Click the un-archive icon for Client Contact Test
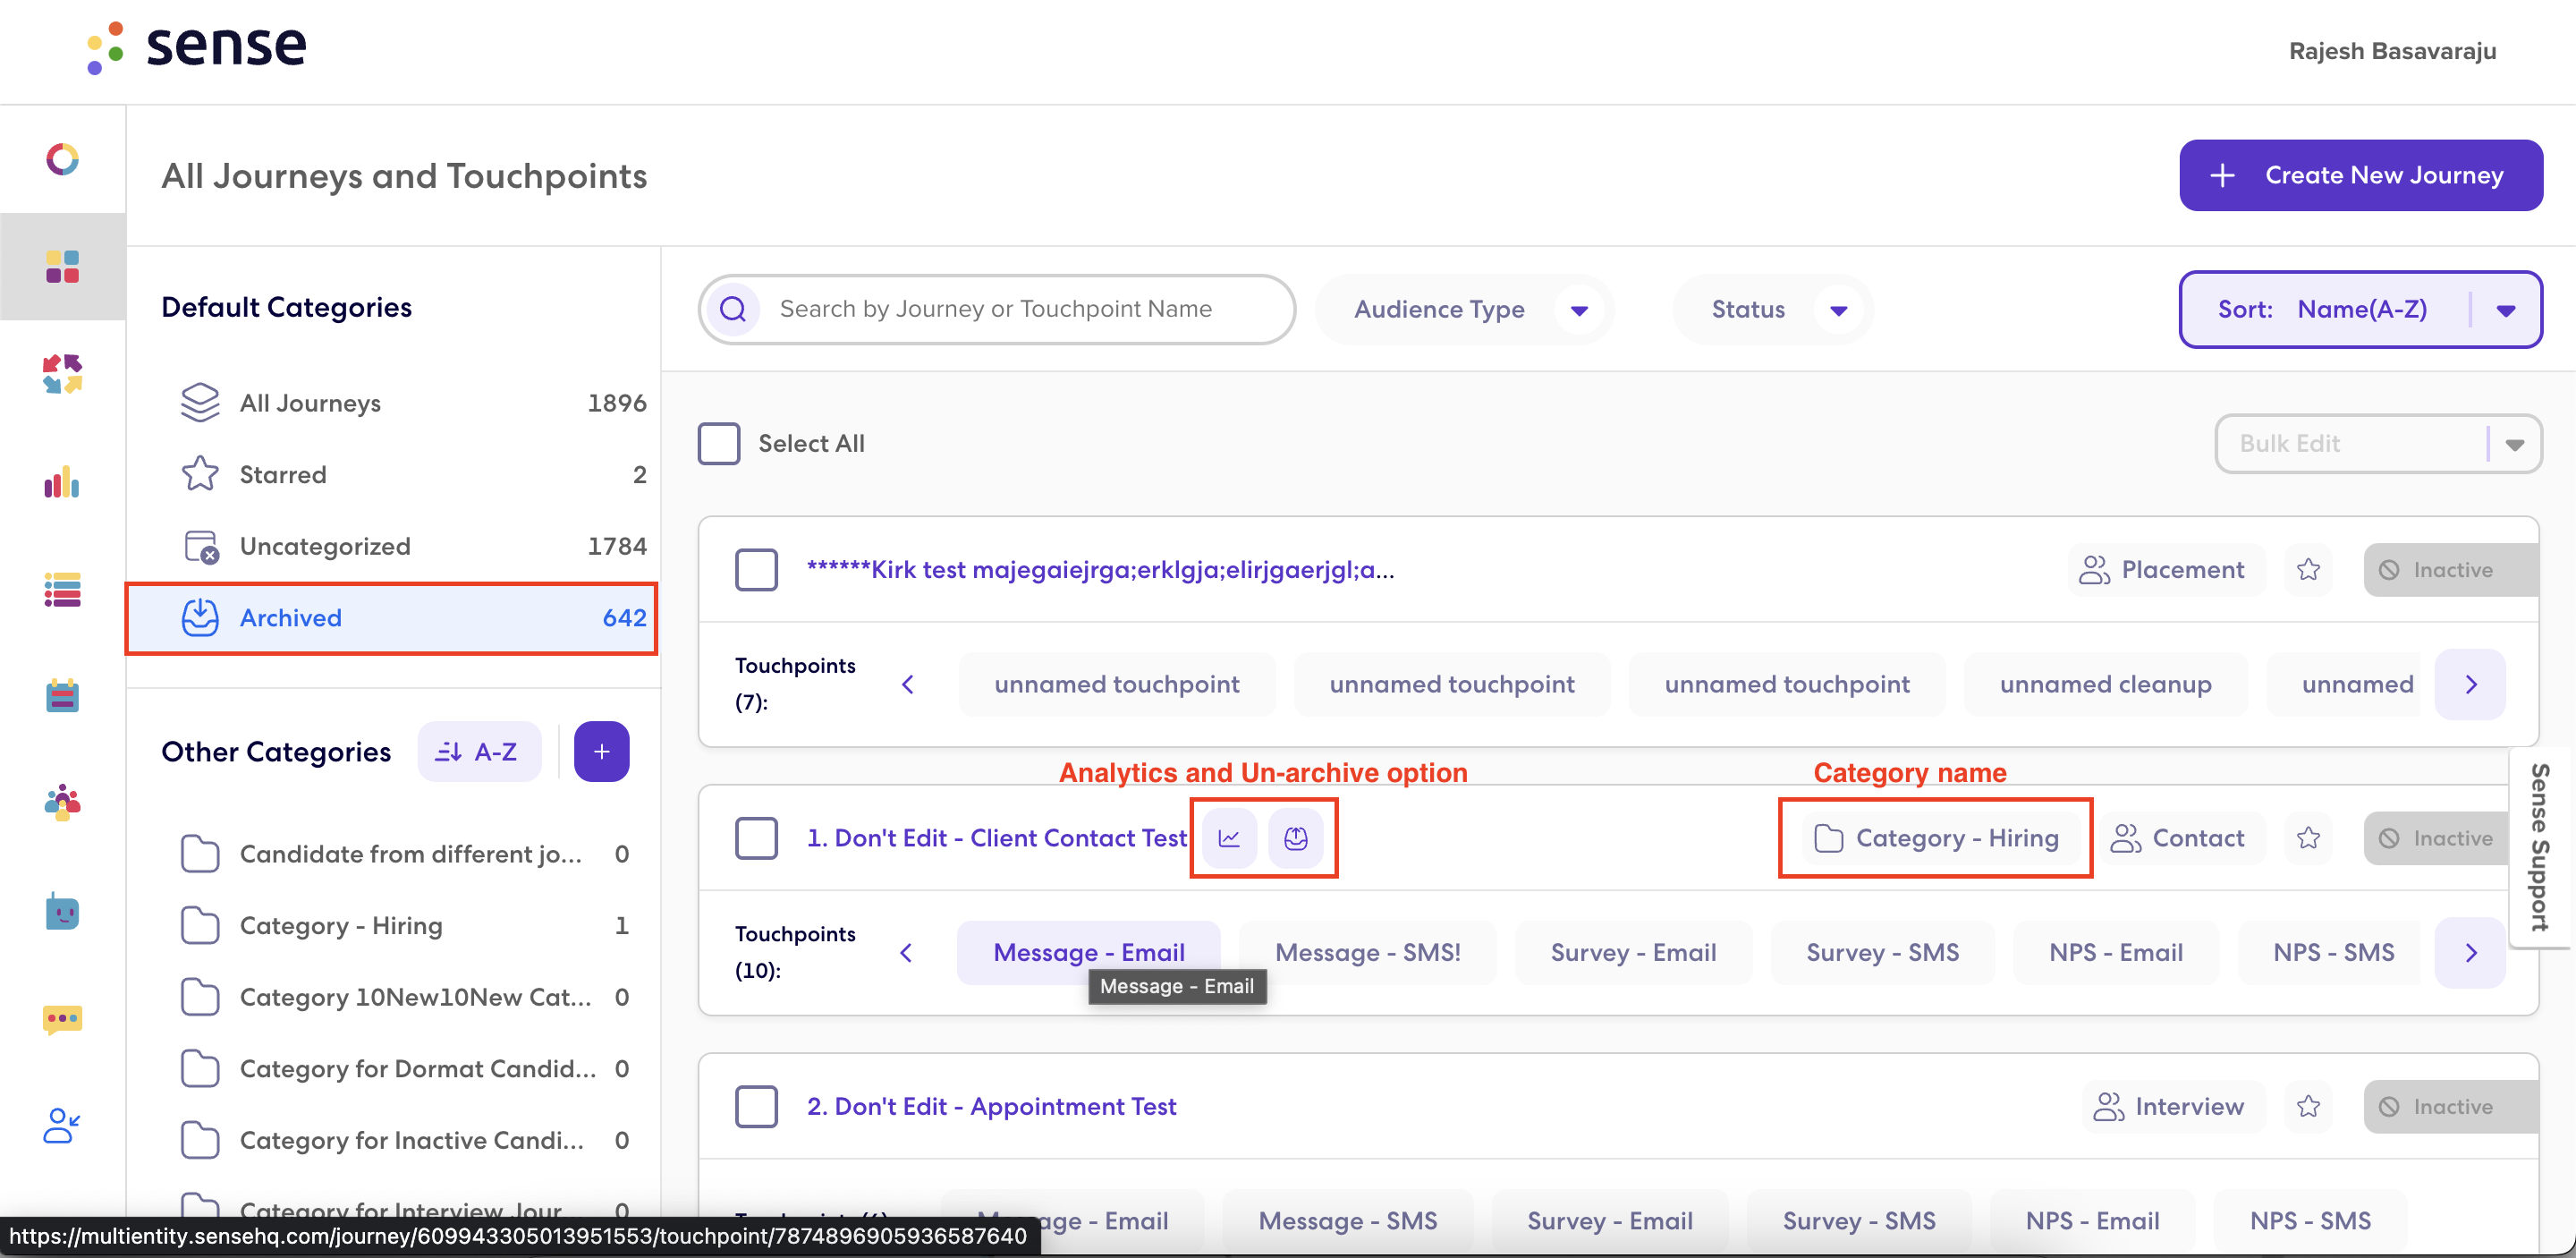The height and width of the screenshot is (1258, 2576). 1296,838
